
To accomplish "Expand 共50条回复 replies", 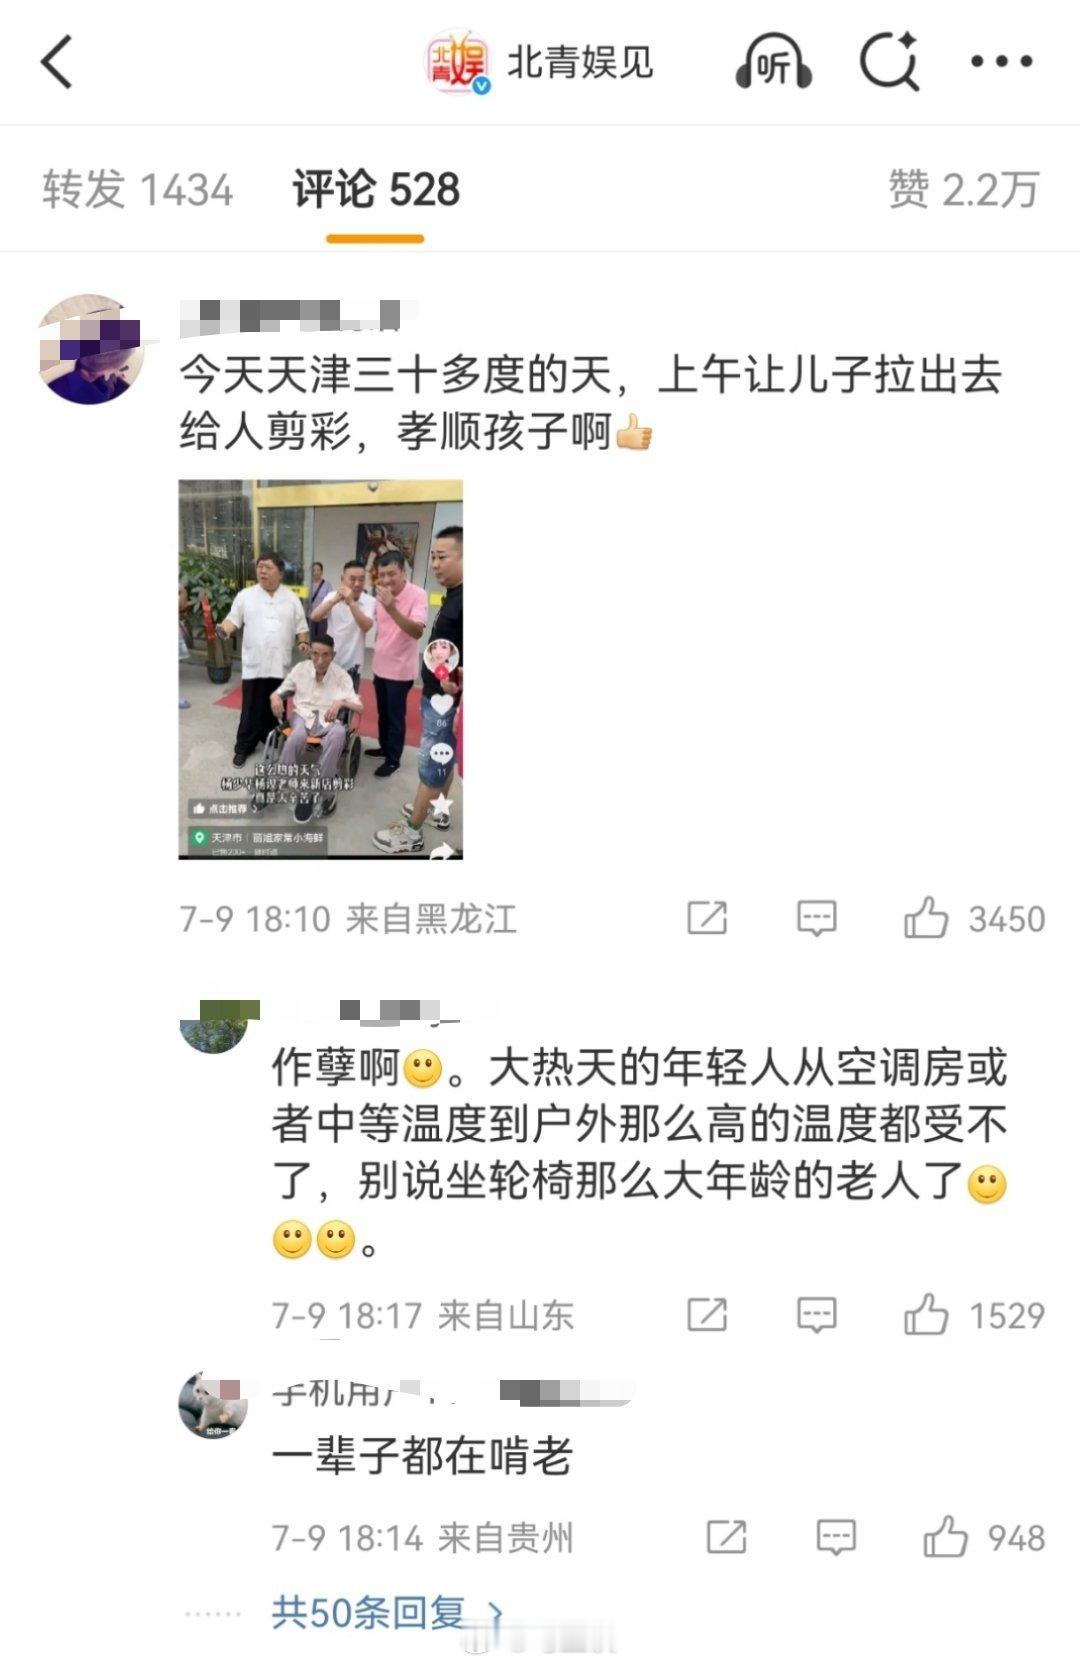I will (388, 1611).
